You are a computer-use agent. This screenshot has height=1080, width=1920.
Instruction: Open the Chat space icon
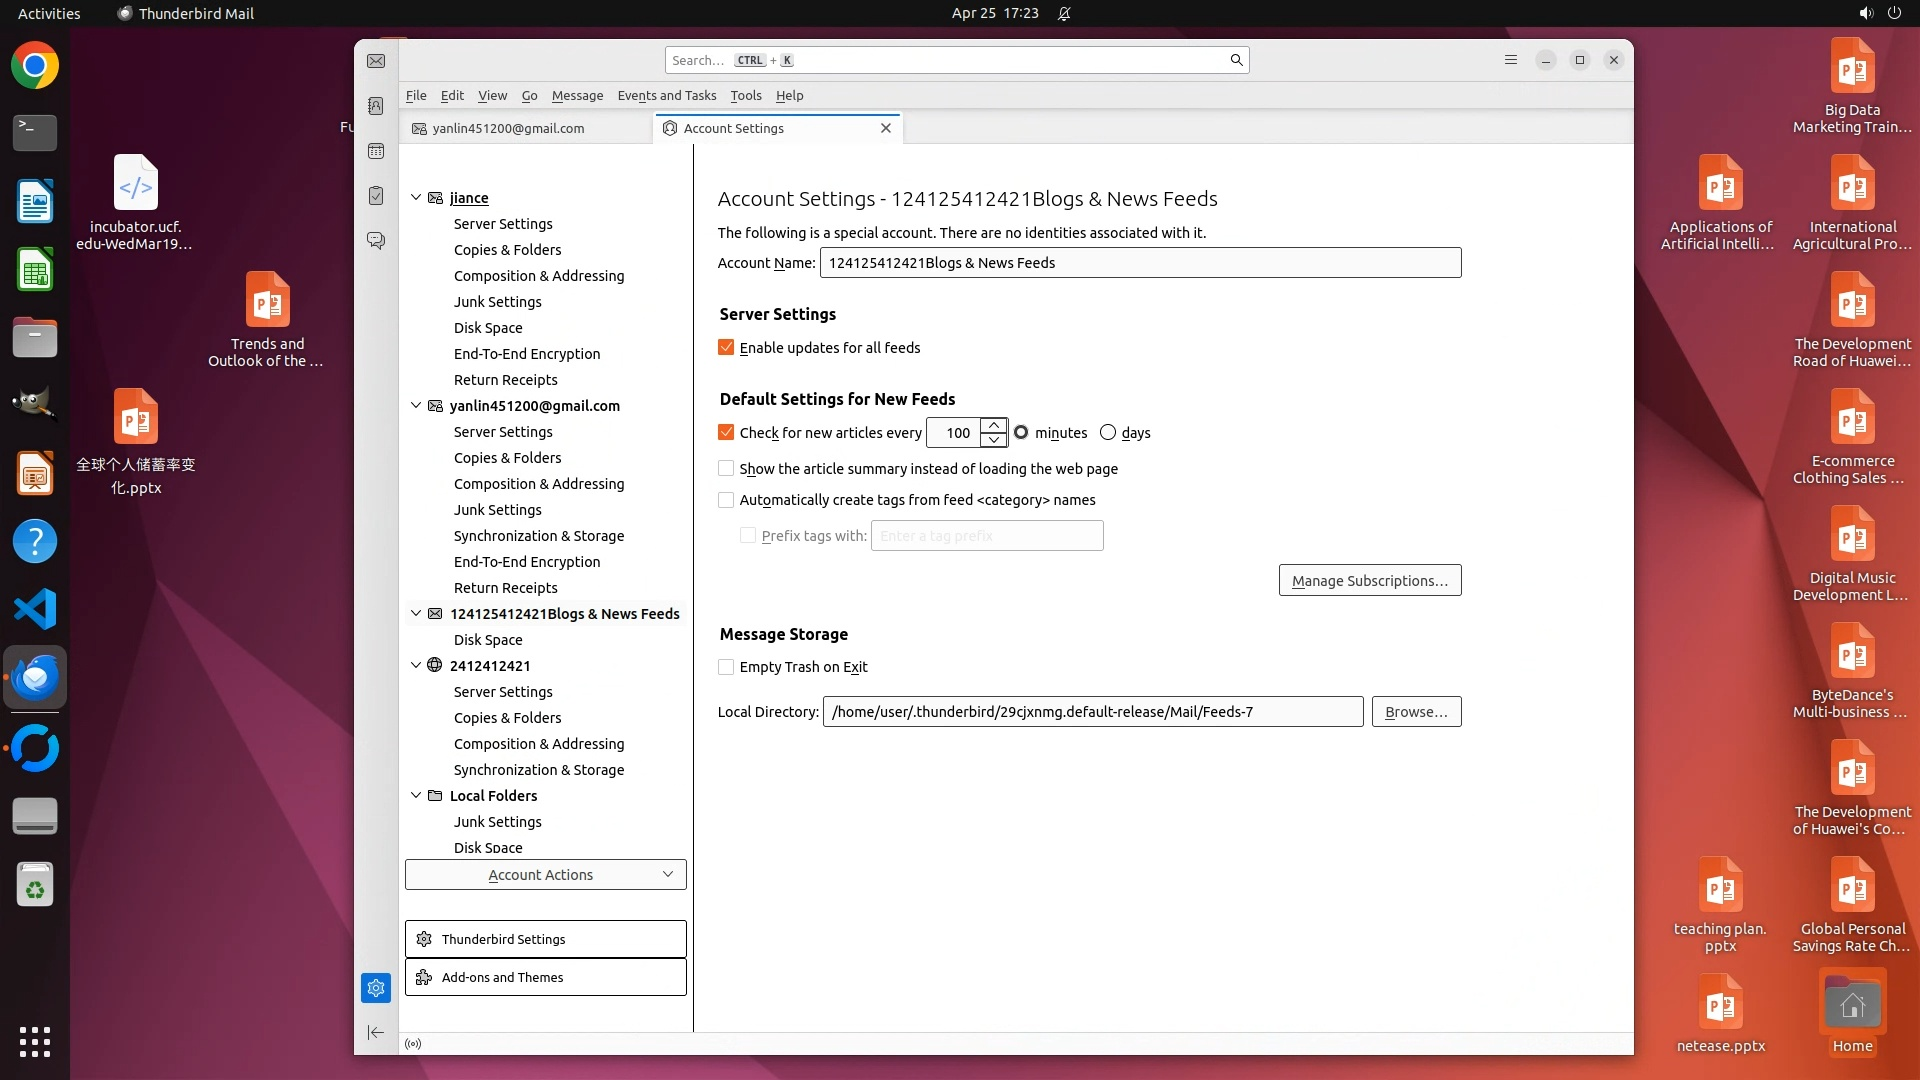[376, 241]
